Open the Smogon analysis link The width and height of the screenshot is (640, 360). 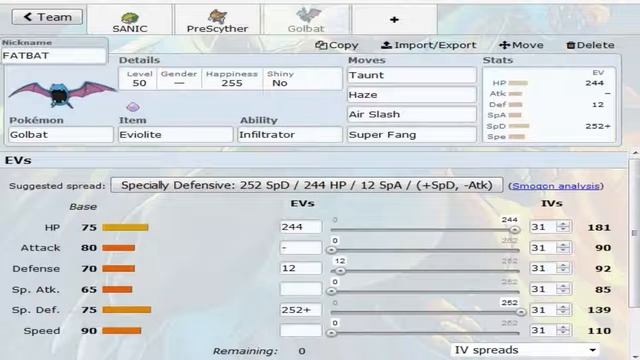point(556,186)
